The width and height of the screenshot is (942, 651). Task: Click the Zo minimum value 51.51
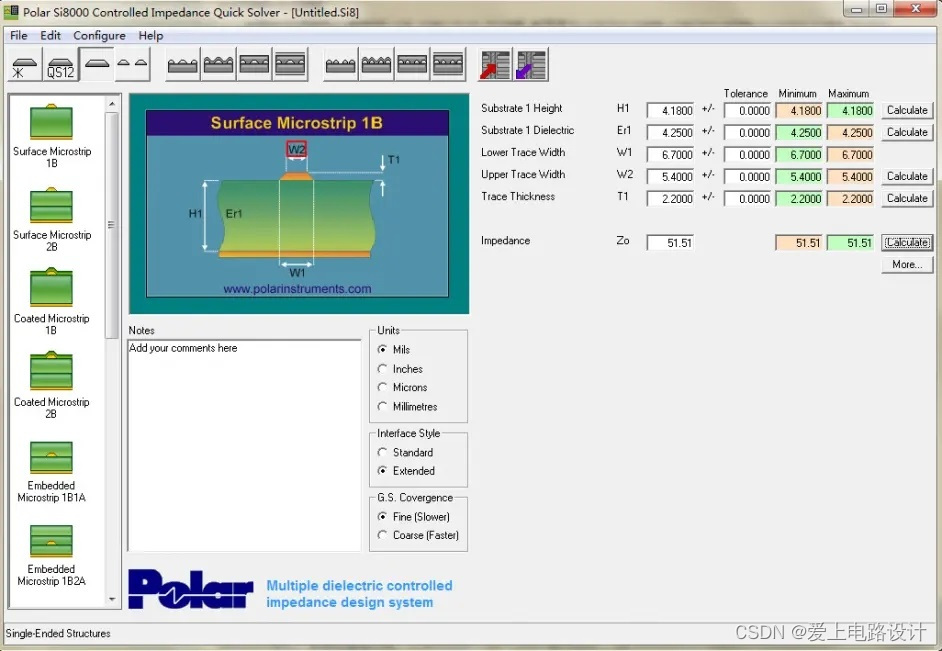[x=799, y=243]
